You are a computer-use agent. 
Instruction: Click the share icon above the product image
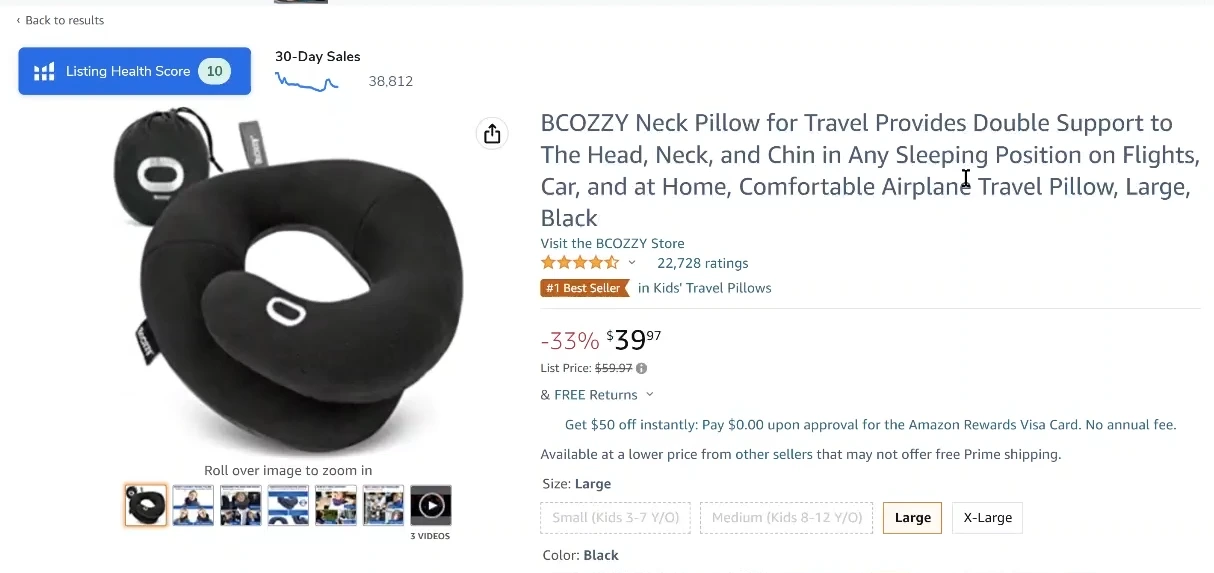pos(492,134)
